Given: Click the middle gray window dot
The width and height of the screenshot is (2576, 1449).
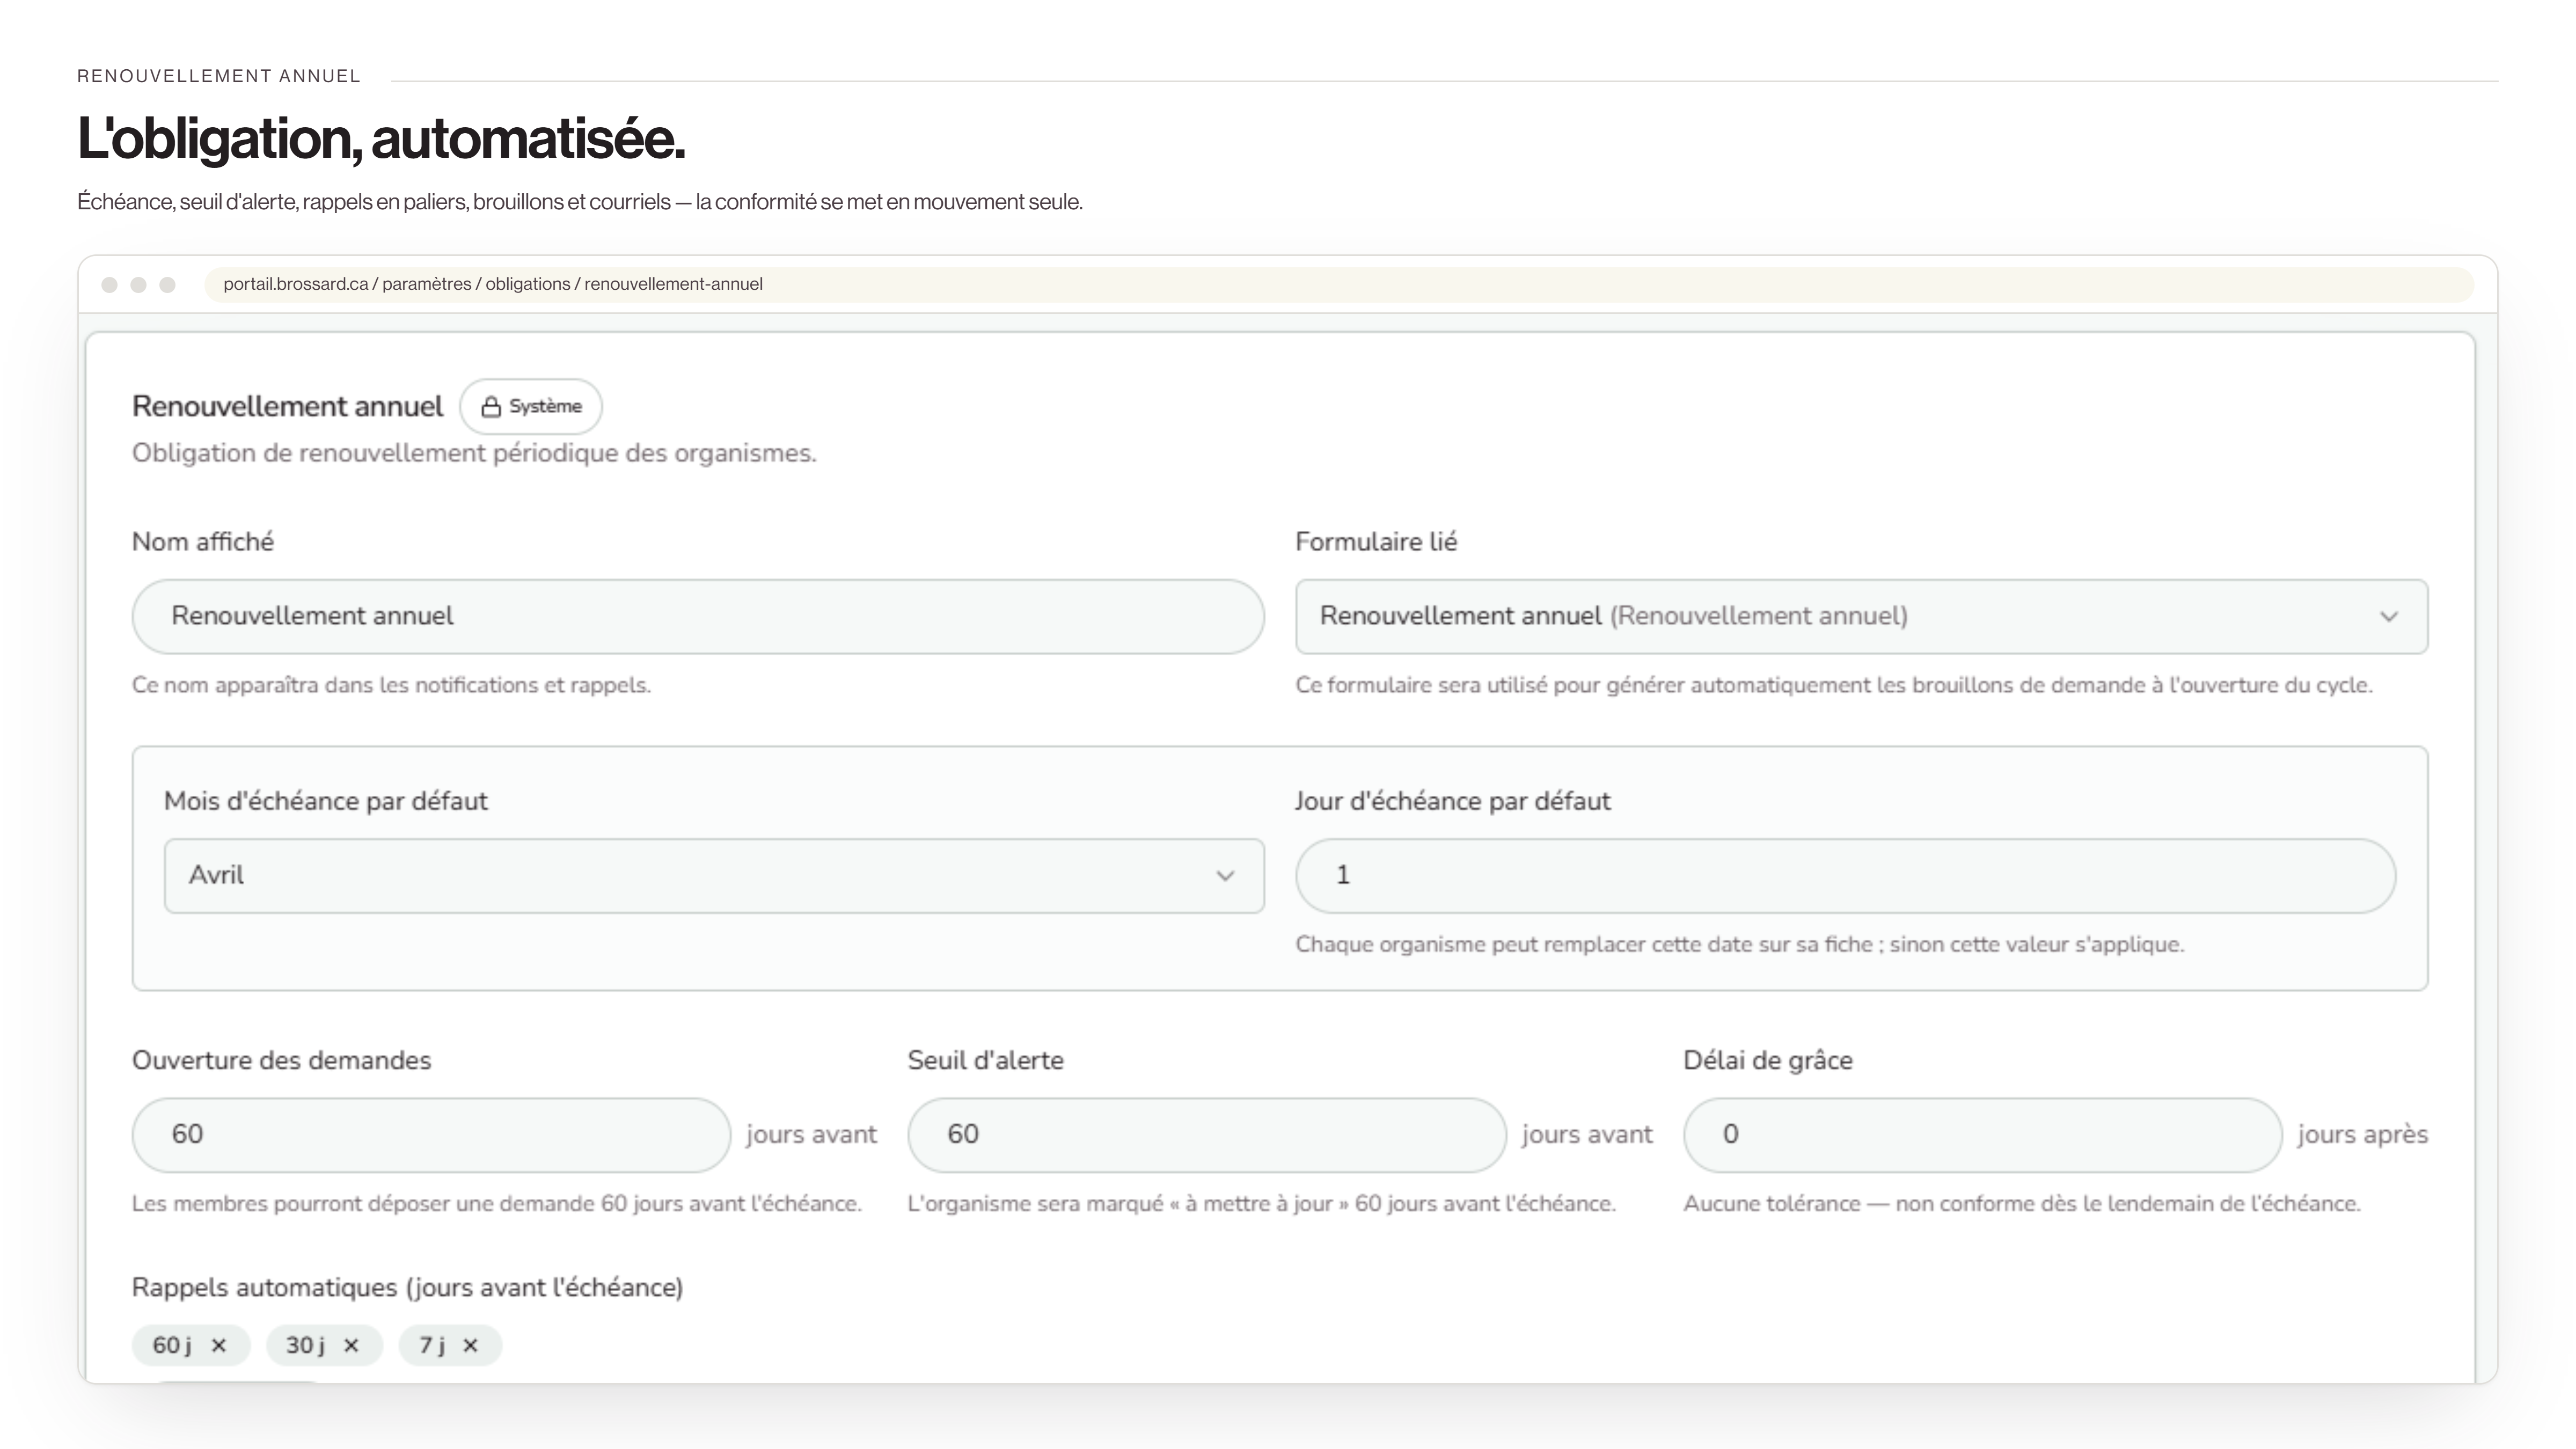Looking at the screenshot, I should pos(139,285).
